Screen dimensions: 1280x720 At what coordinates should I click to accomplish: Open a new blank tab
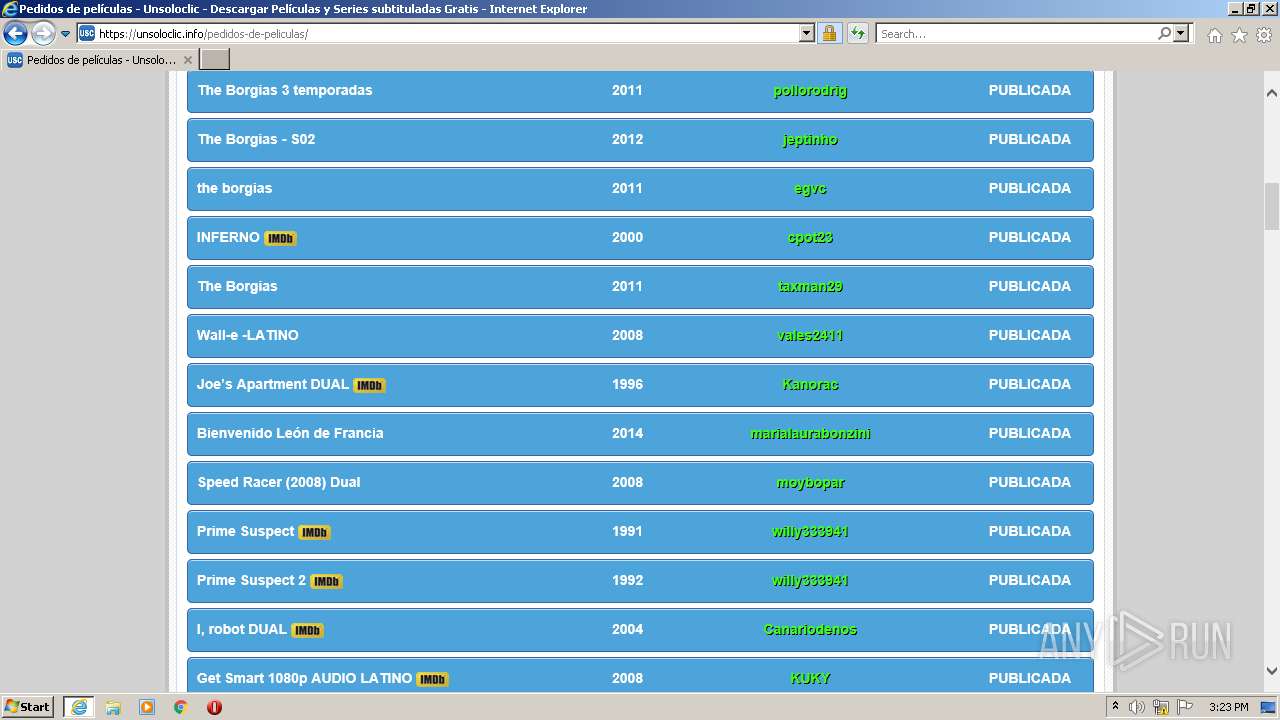215,60
